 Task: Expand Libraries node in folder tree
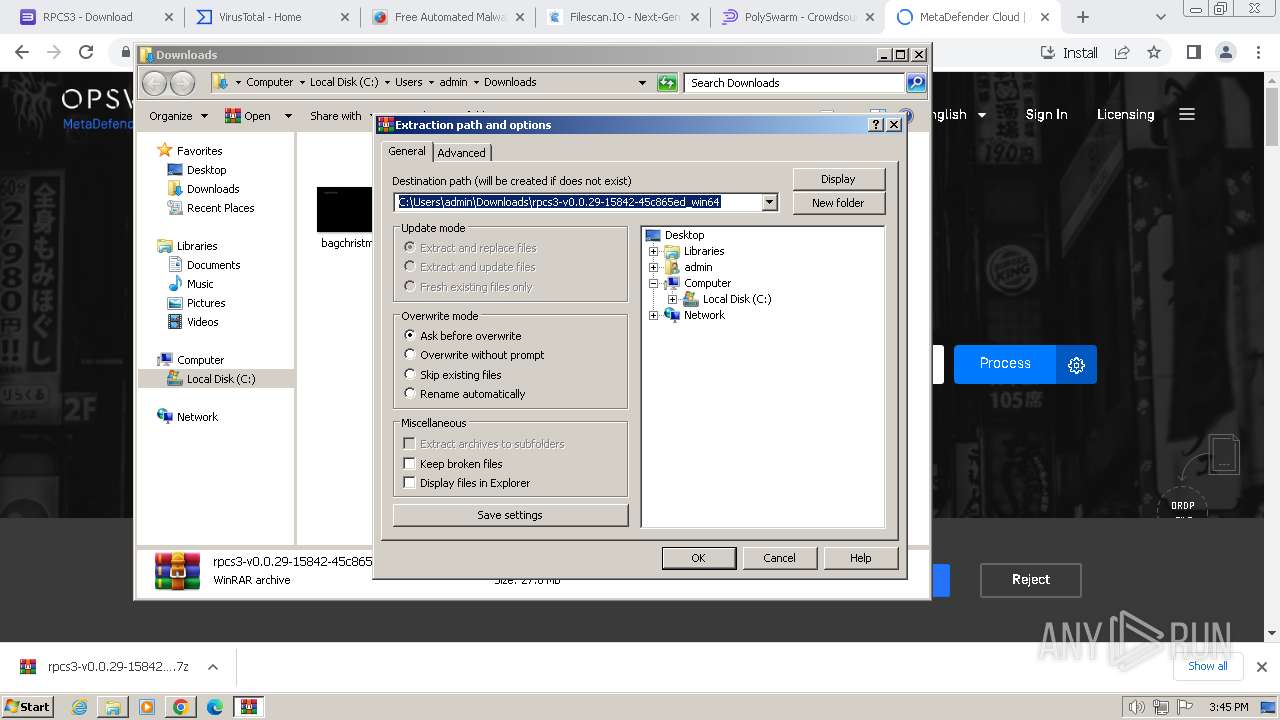(654, 251)
